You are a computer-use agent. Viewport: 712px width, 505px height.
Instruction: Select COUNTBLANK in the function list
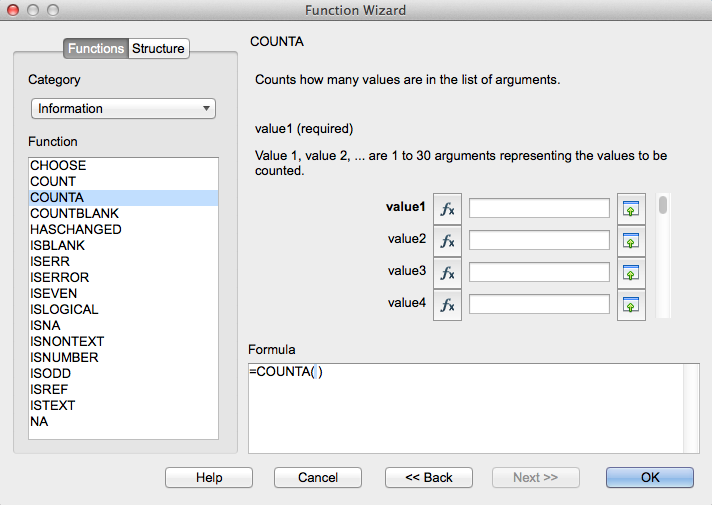tap(75, 213)
